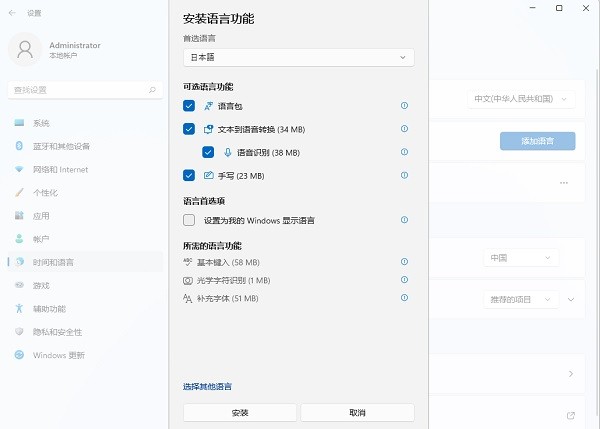Select 时间和语言 in the sidebar

[x=85, y=262]
